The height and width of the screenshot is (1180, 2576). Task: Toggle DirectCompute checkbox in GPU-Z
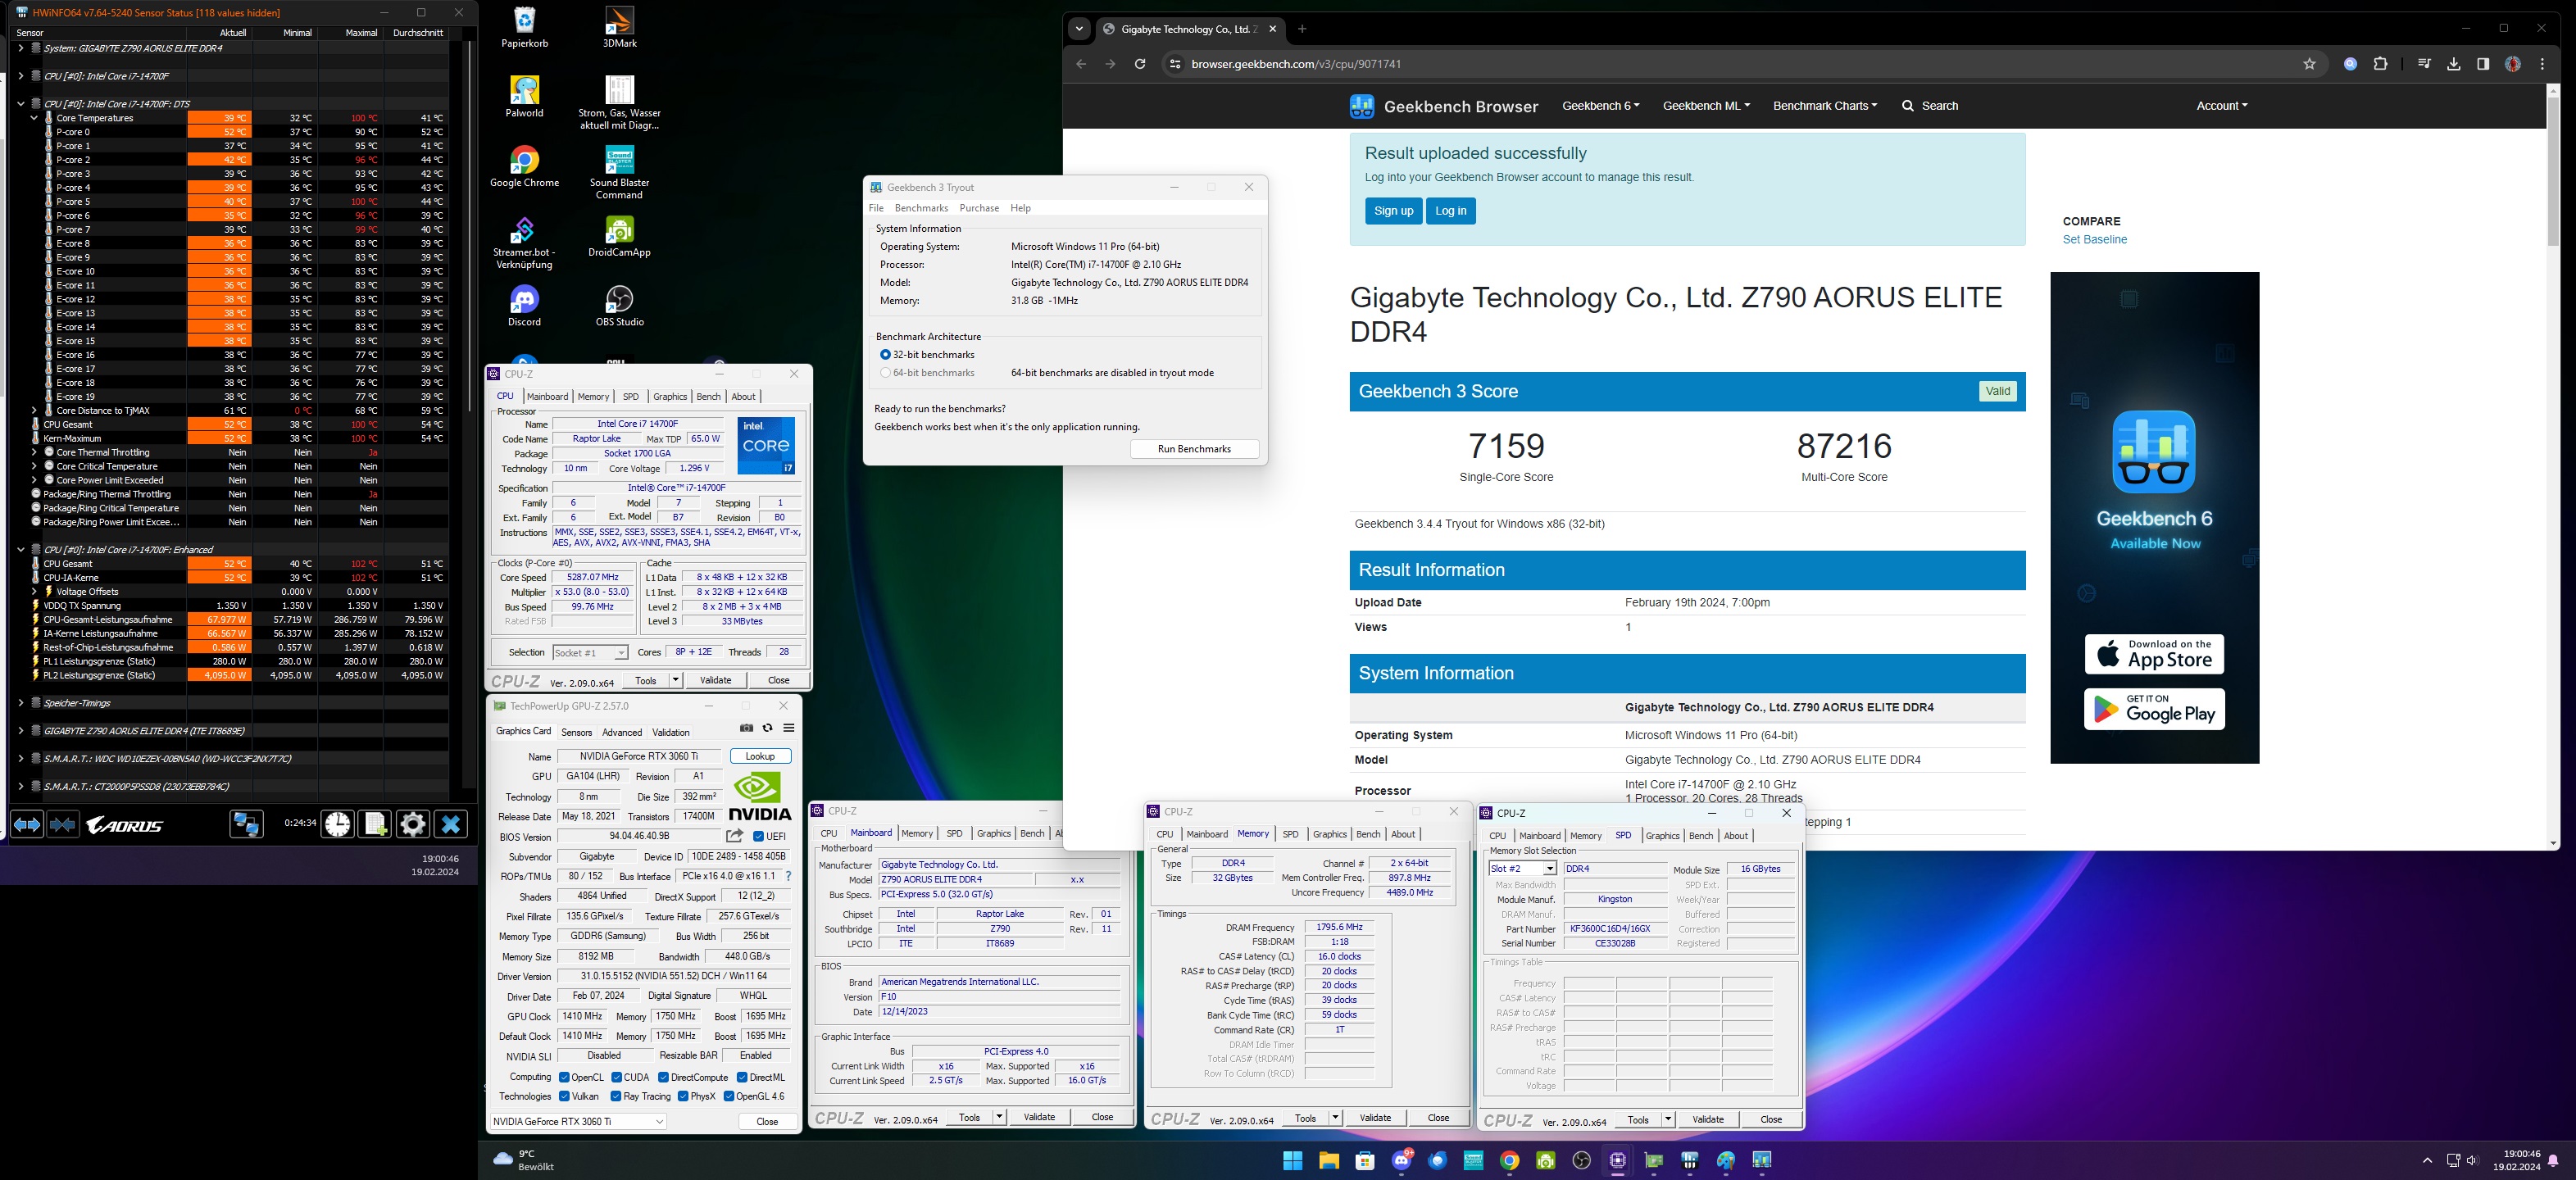[664, 1077]
